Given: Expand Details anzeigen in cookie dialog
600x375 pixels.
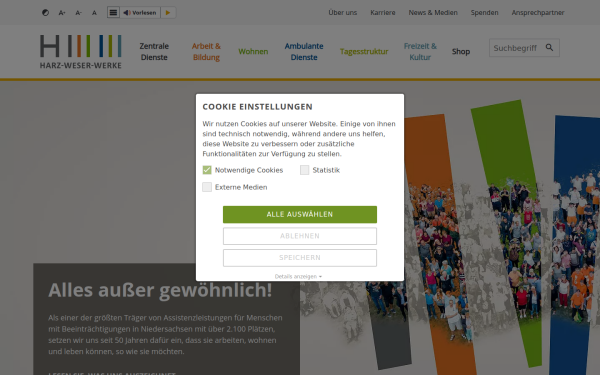Looking at the screenshot, I should (x=298, y=276).
